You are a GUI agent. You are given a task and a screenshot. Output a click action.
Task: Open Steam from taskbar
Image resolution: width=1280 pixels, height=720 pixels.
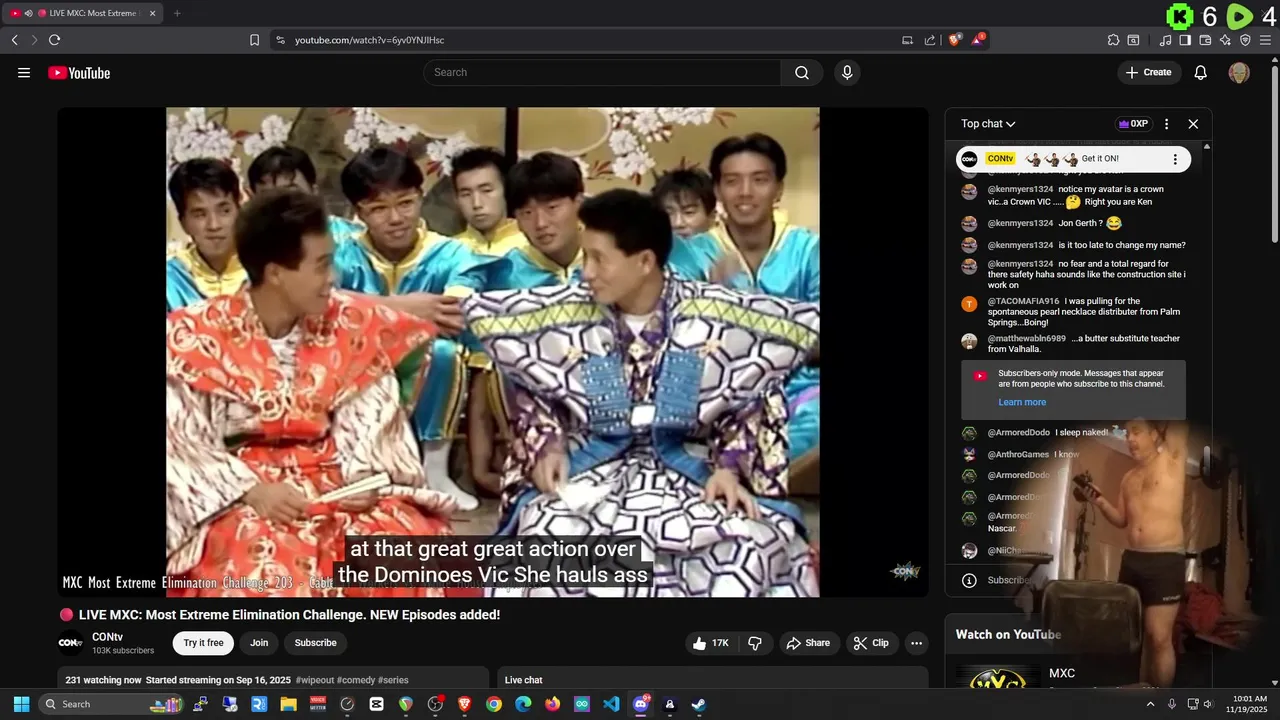coord(698,704)
